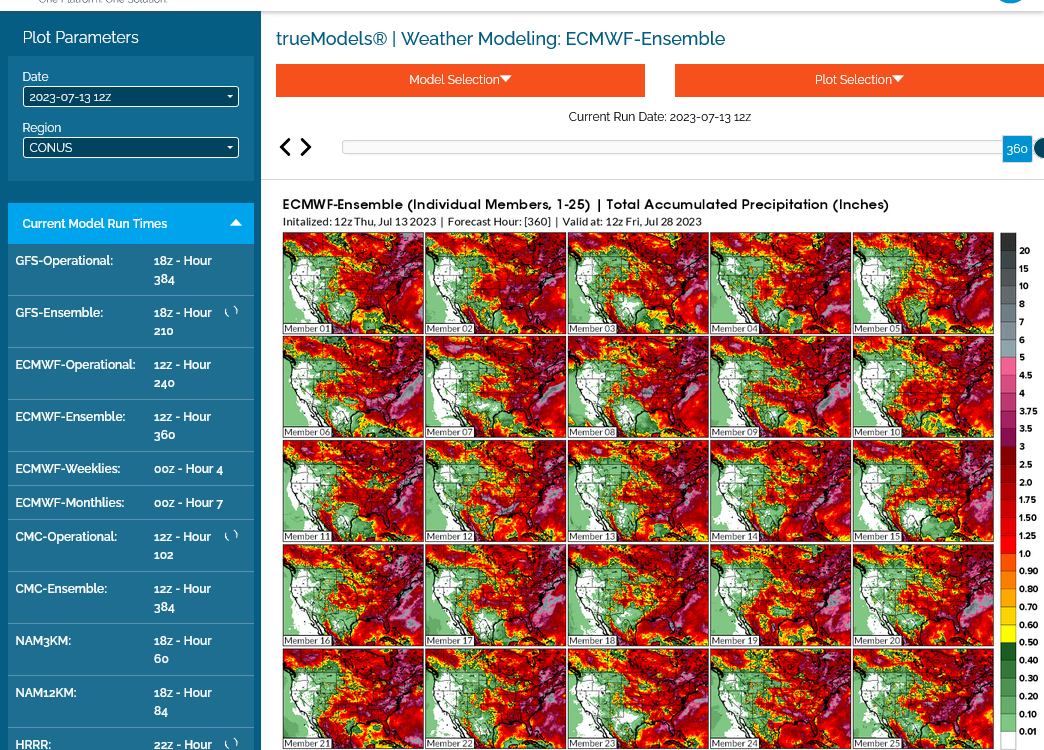View the Member 08 precipitation map
This screenshot has width=1044, height=750.
pos(638,387)
